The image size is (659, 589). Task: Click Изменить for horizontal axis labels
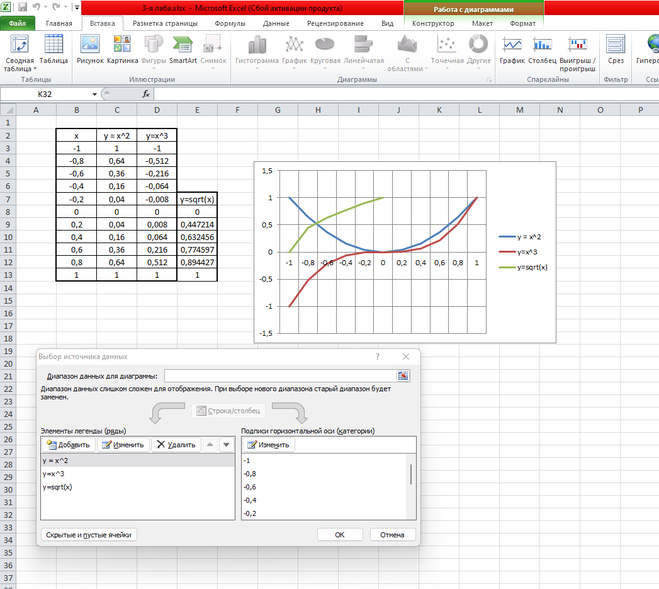point(269,445)
